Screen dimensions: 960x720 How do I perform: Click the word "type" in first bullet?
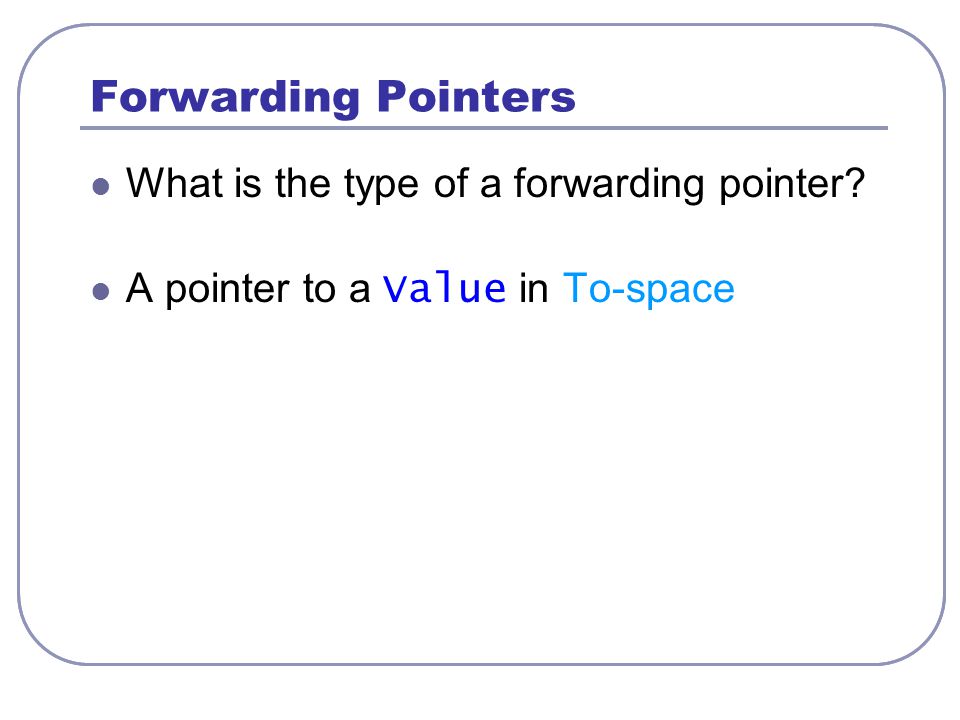point(381,186)
